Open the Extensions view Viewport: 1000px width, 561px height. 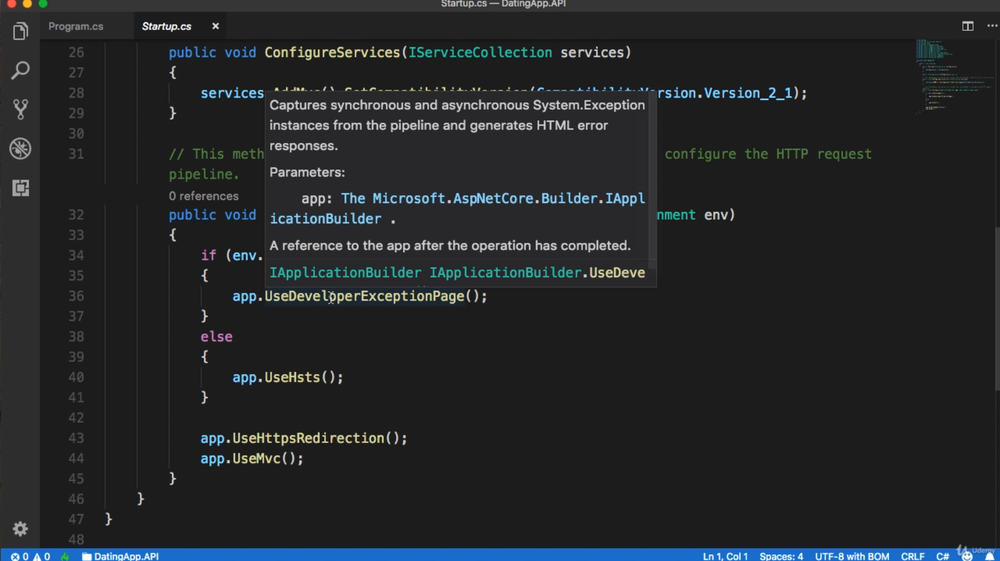click(x=20, y=188)
